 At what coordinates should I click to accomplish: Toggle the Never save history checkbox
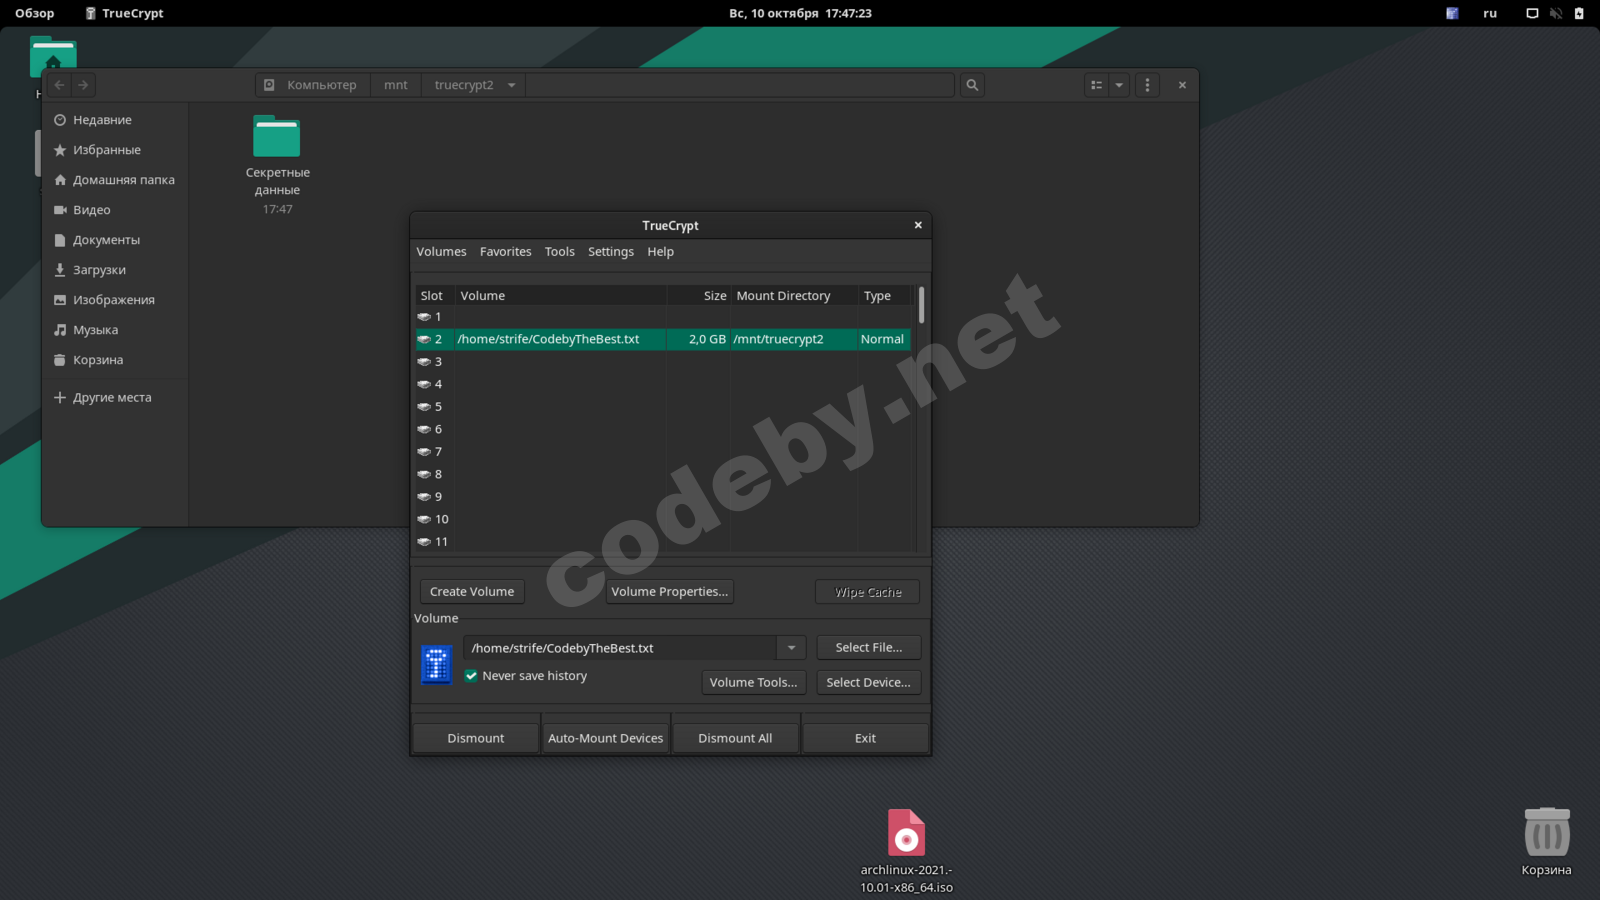(x=471, y=676)
